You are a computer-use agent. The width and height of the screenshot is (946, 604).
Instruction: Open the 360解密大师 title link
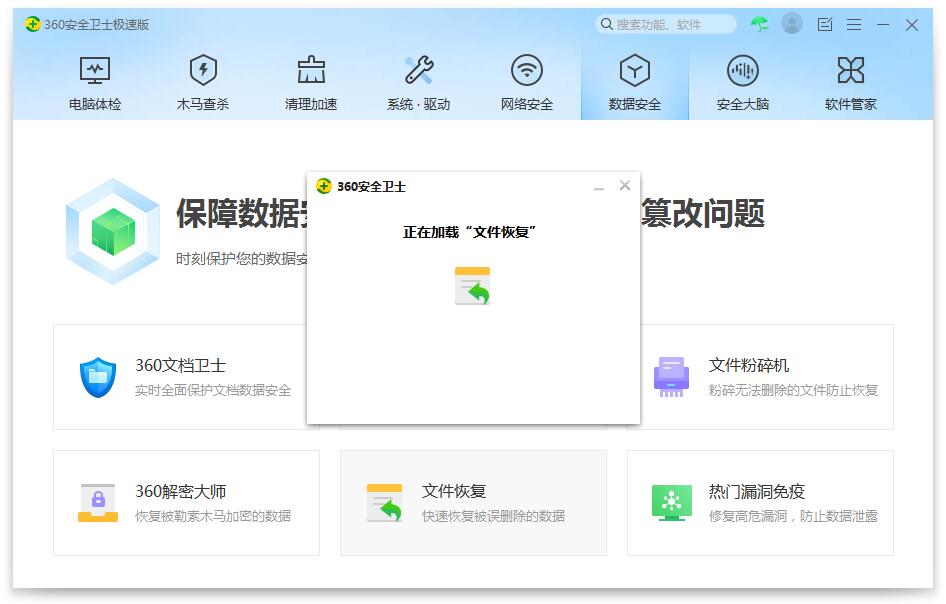click(x=180, y=492)
